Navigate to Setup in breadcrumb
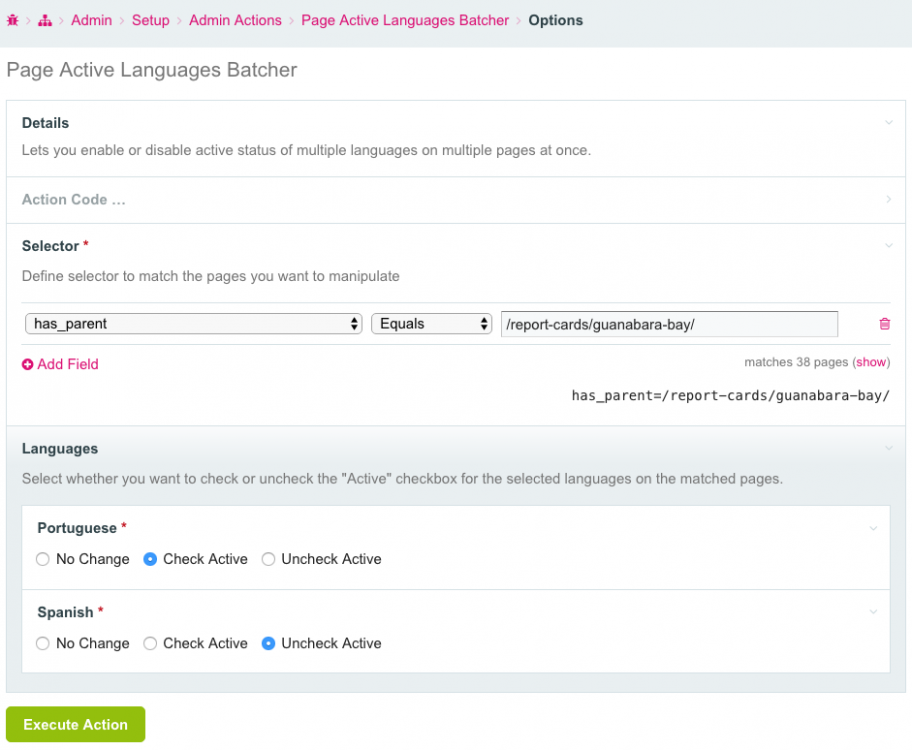This screenshot has height=750, width=912. (x=150, y=20)
